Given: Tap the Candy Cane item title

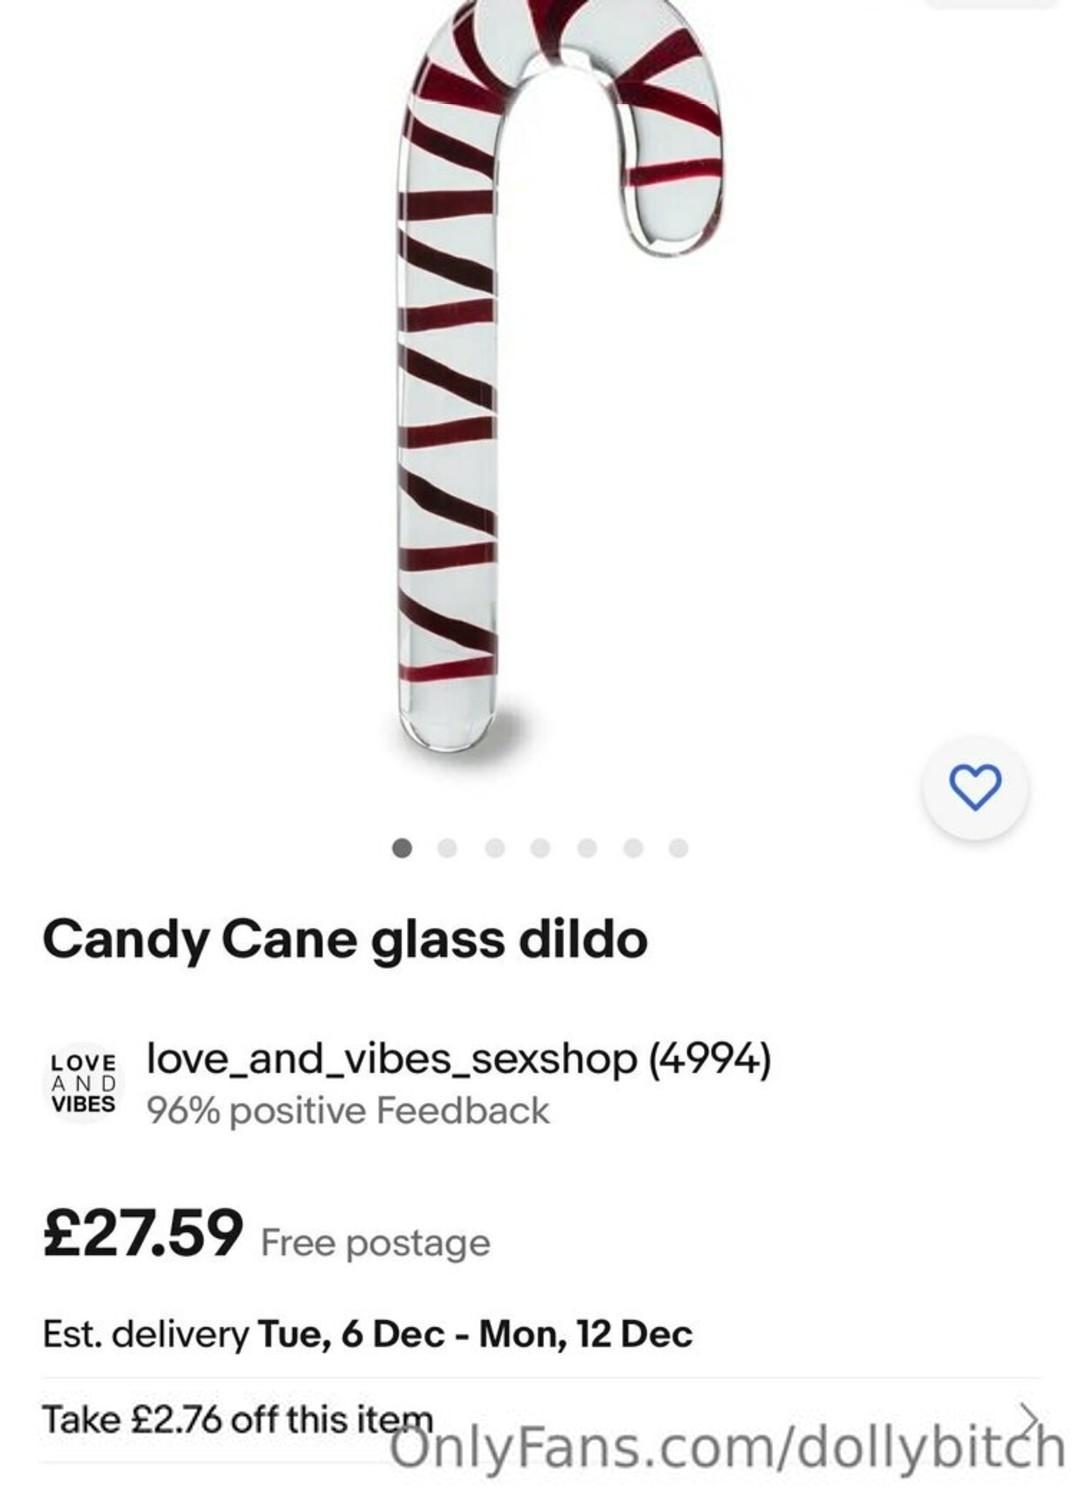Looking at the screenshot, I should coord(345,939).
